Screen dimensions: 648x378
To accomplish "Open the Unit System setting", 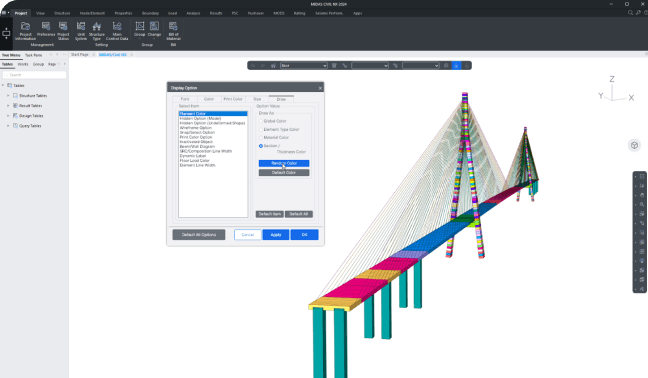I will point(81,31).
